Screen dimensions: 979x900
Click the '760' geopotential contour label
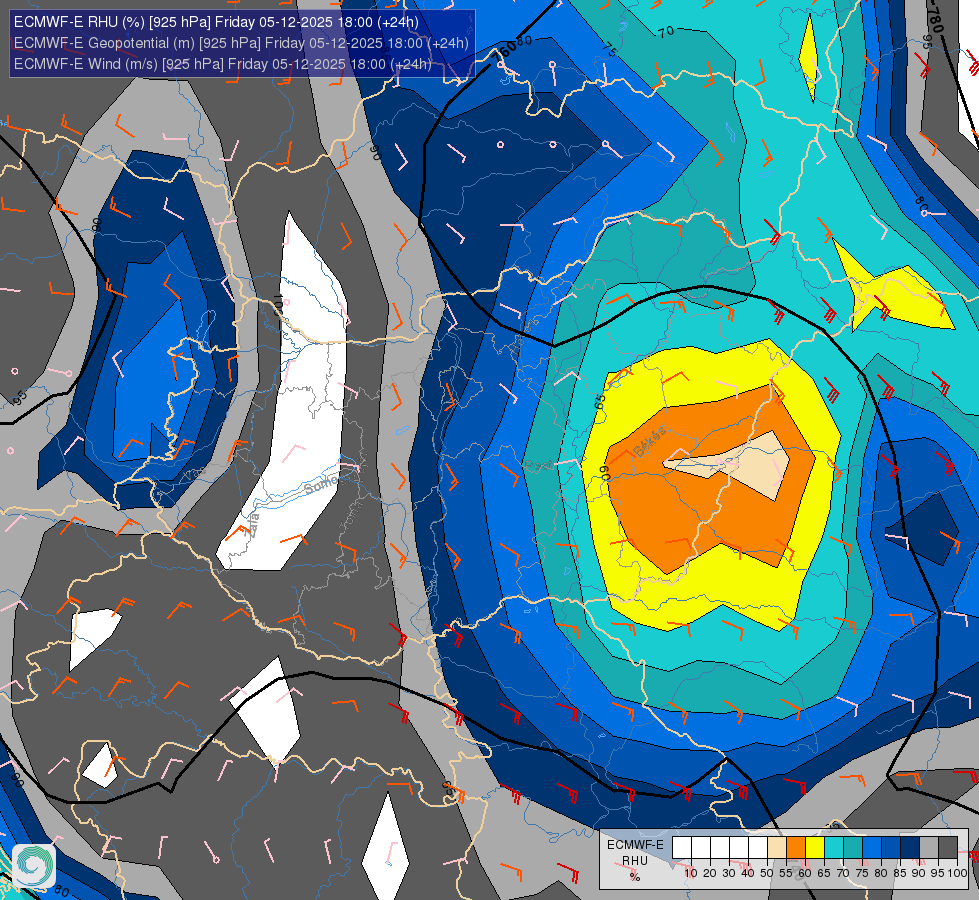click(504, 53)
